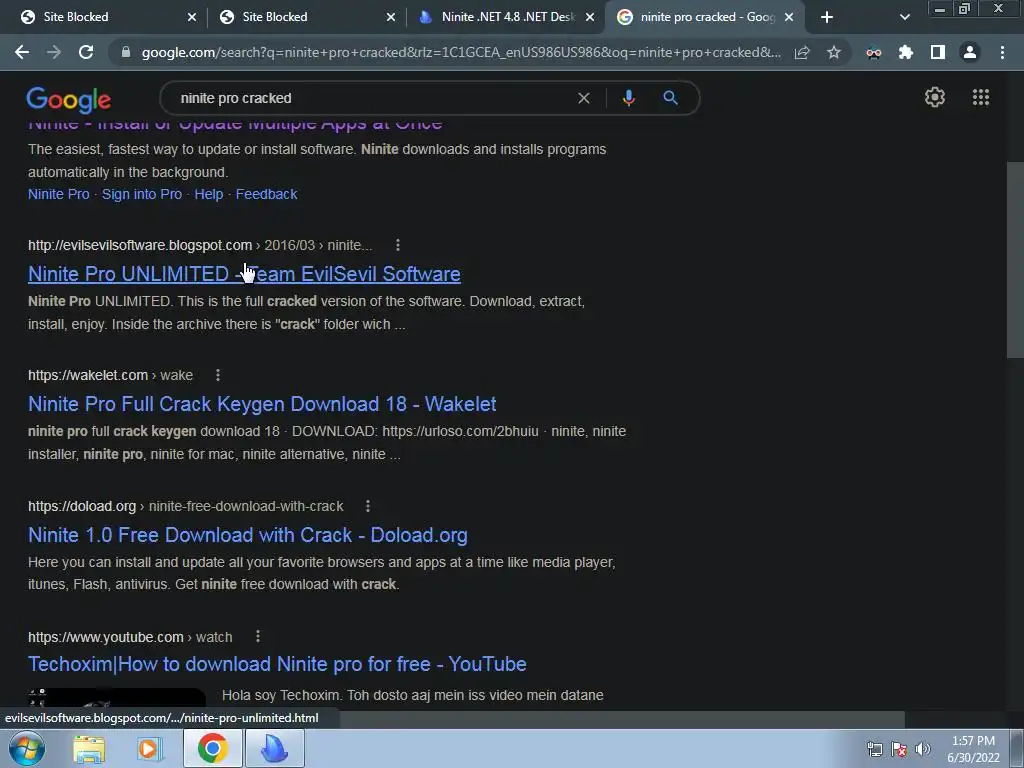
Task: Toggle the browser side panel
Action: [x=938, y=52]
